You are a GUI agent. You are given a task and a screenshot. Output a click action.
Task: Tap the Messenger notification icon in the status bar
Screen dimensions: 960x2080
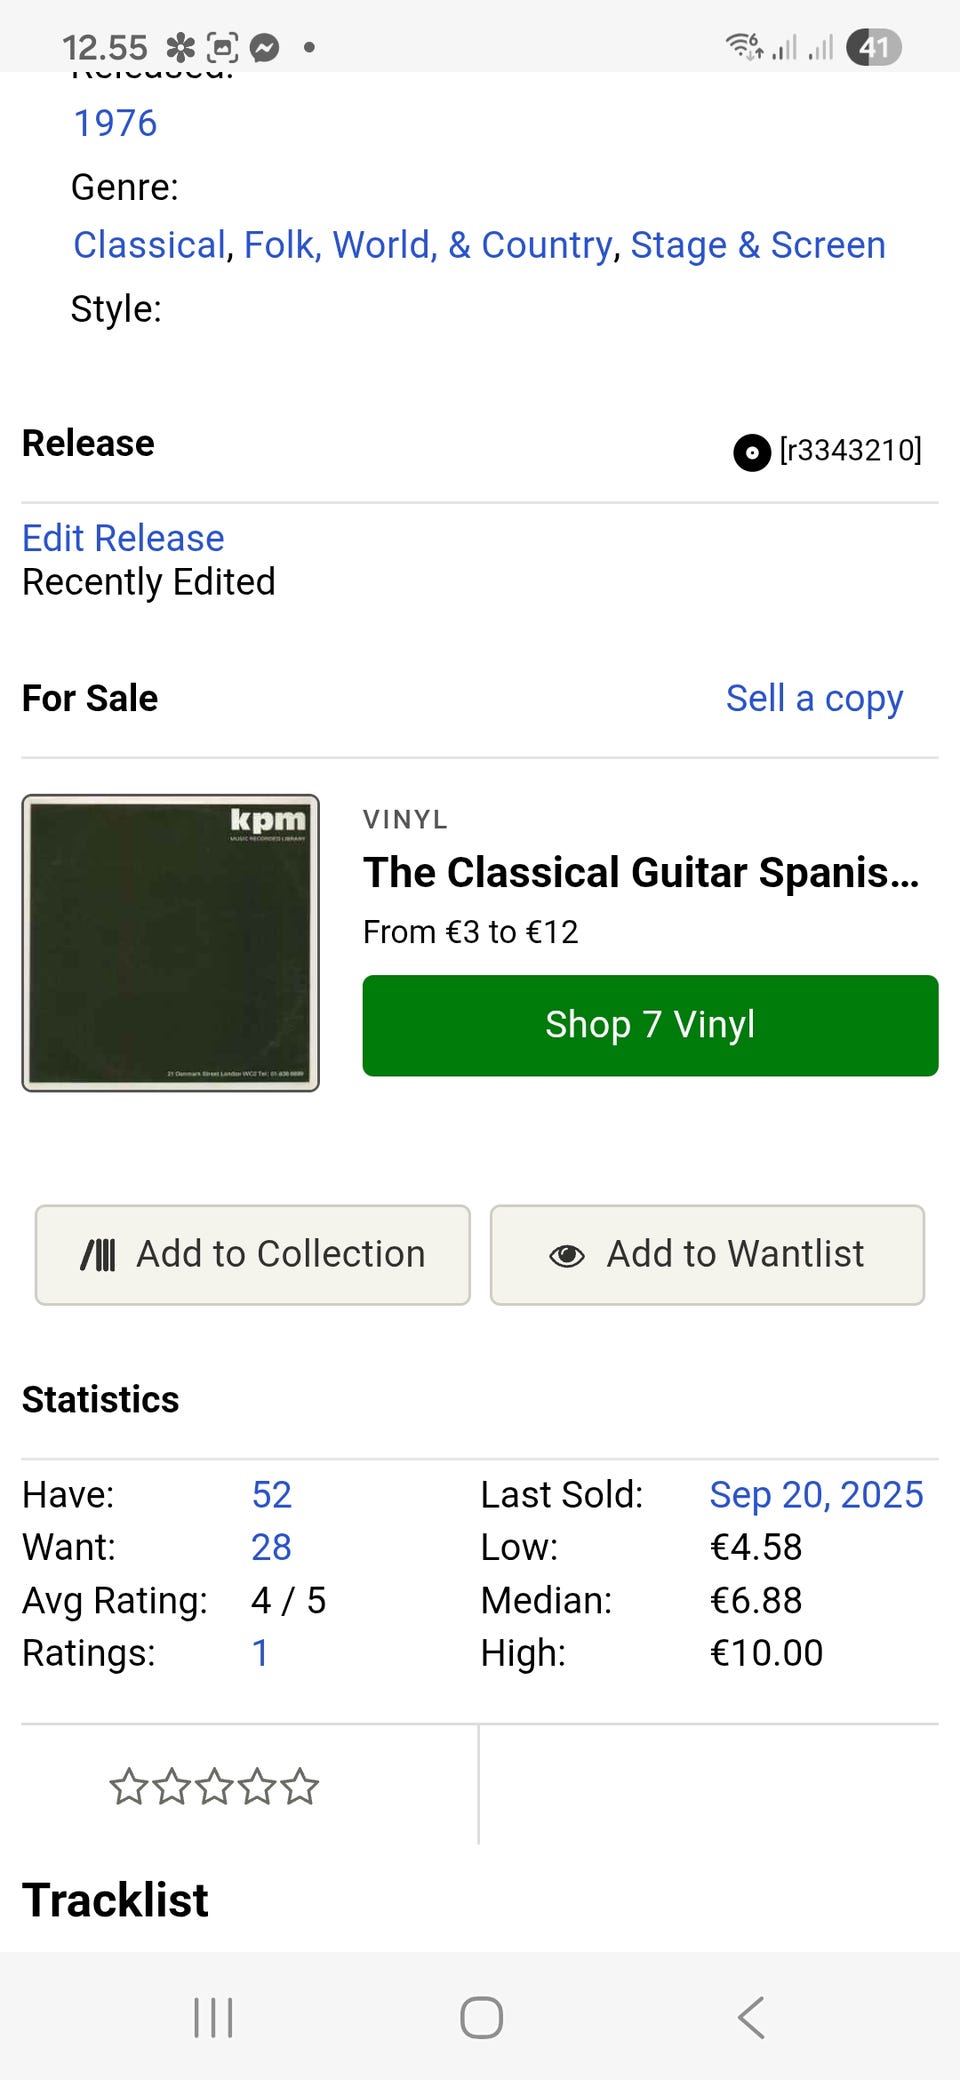click(264, 47)
